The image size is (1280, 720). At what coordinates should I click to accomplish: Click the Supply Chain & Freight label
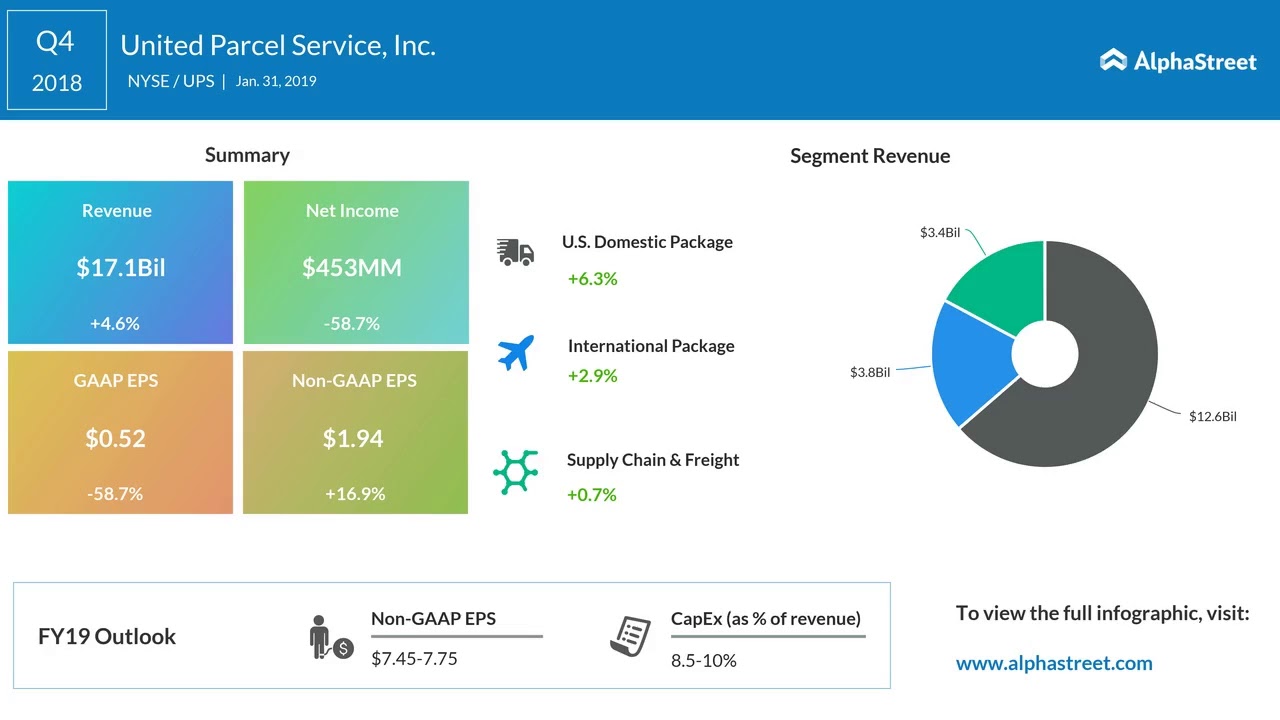click(653, 460)
